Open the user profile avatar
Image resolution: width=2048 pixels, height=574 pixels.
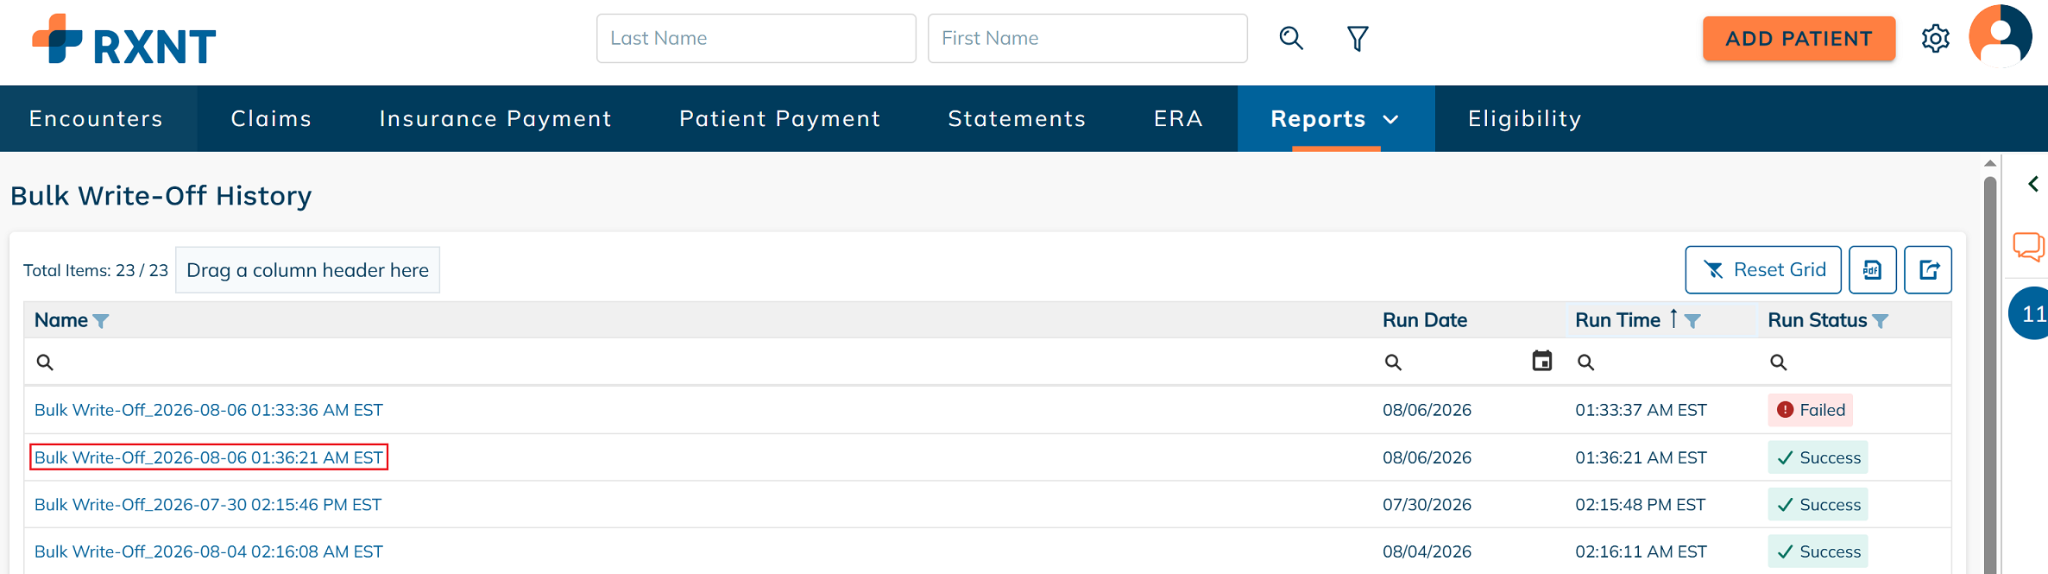pos(2000,36)
